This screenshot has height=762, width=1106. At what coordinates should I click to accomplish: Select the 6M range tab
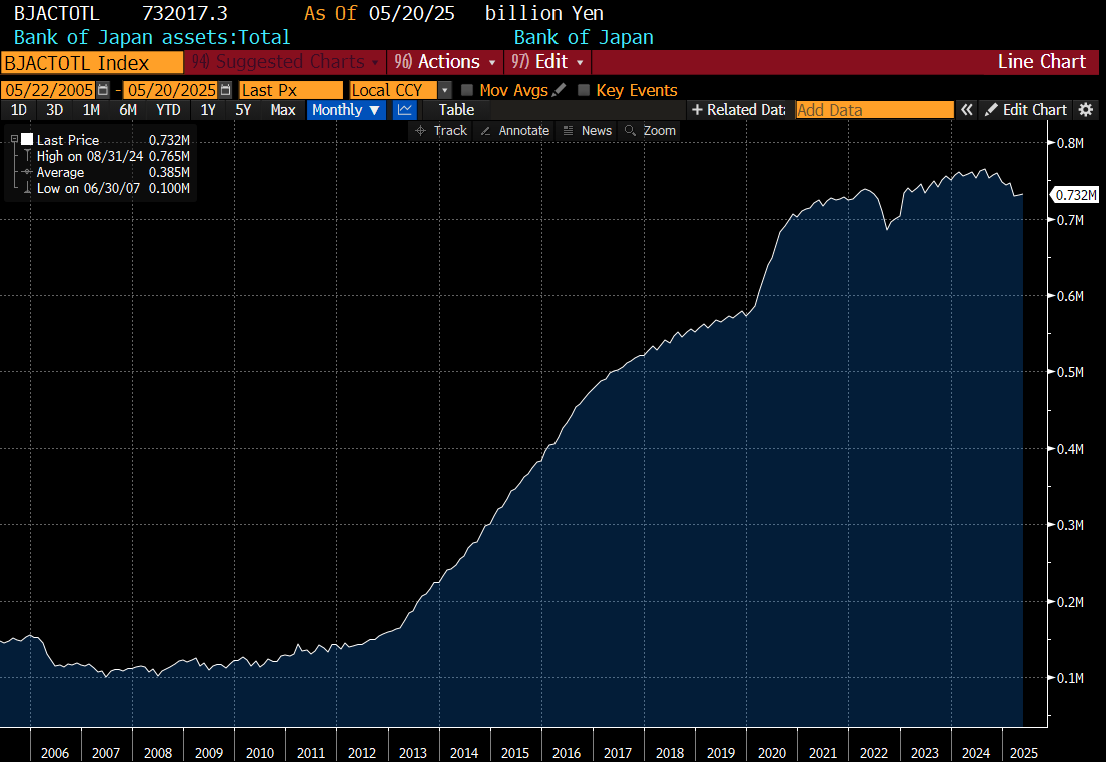tap(128, 109)
